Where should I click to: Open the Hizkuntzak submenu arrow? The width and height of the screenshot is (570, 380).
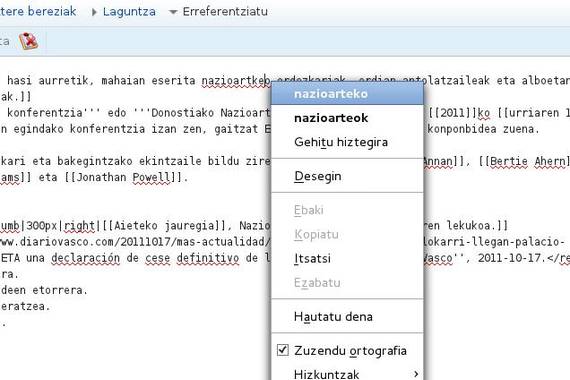[416, 374]
